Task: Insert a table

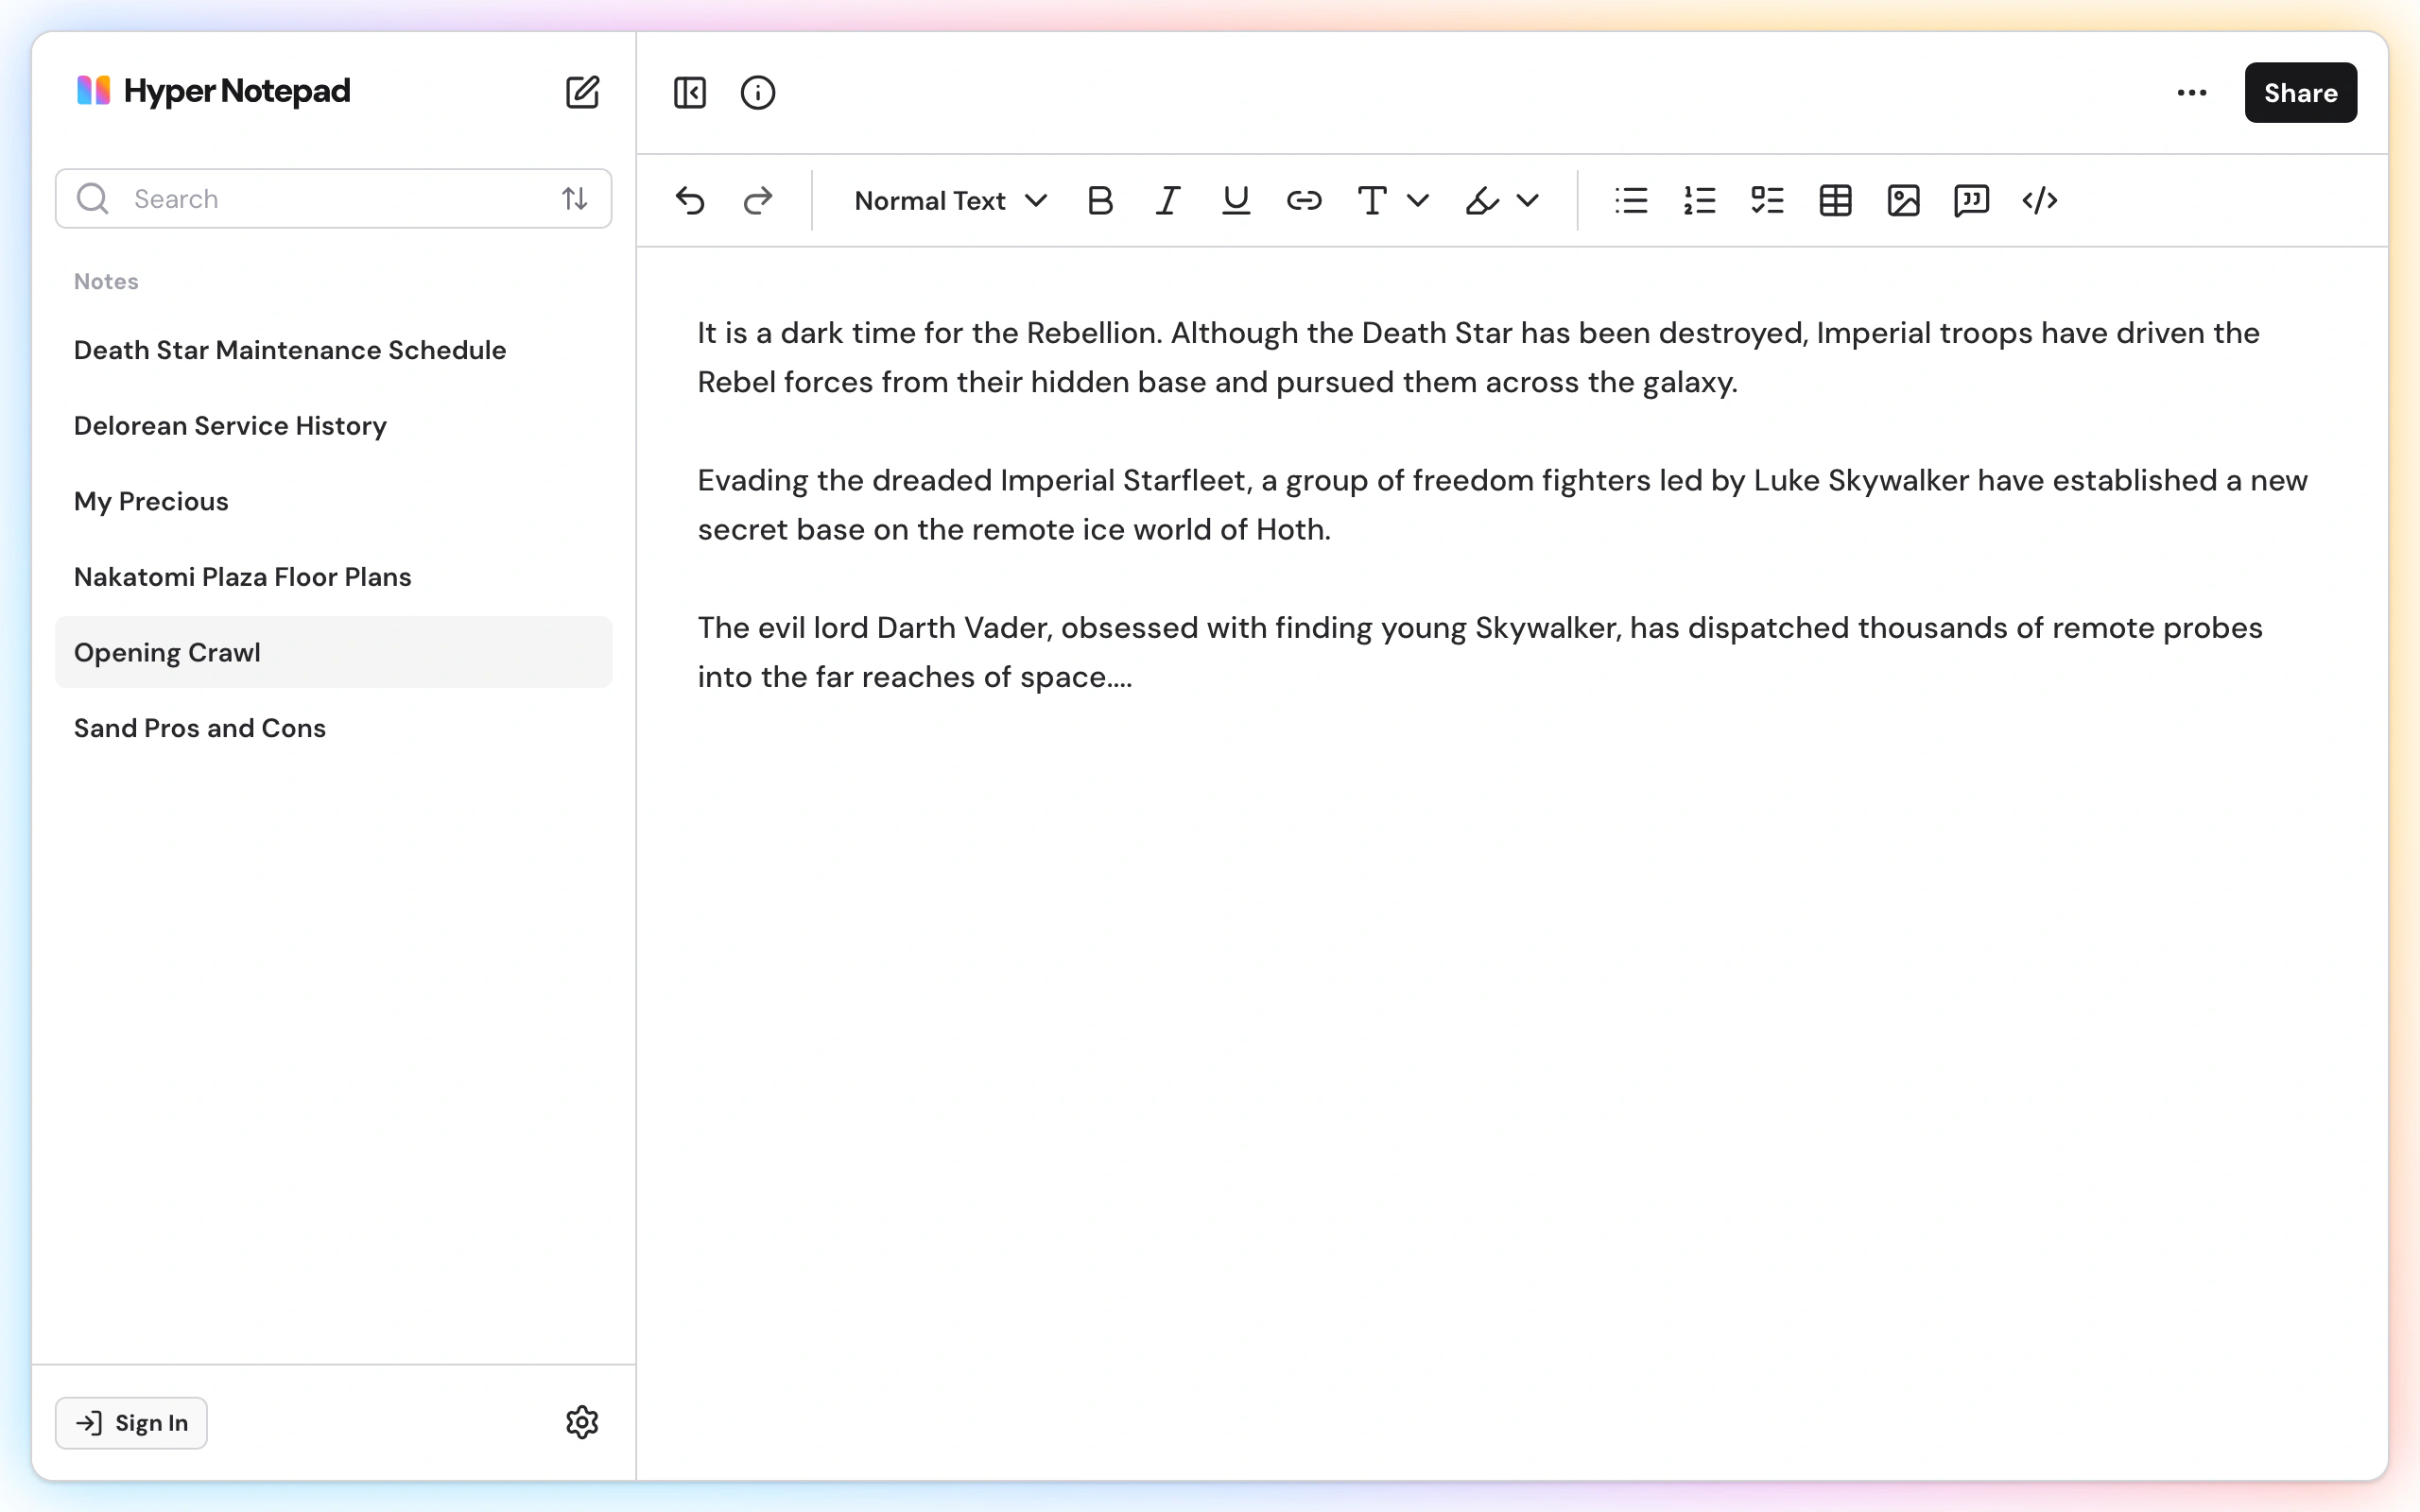Action: pyautogui.click(x=1835, y=200)
